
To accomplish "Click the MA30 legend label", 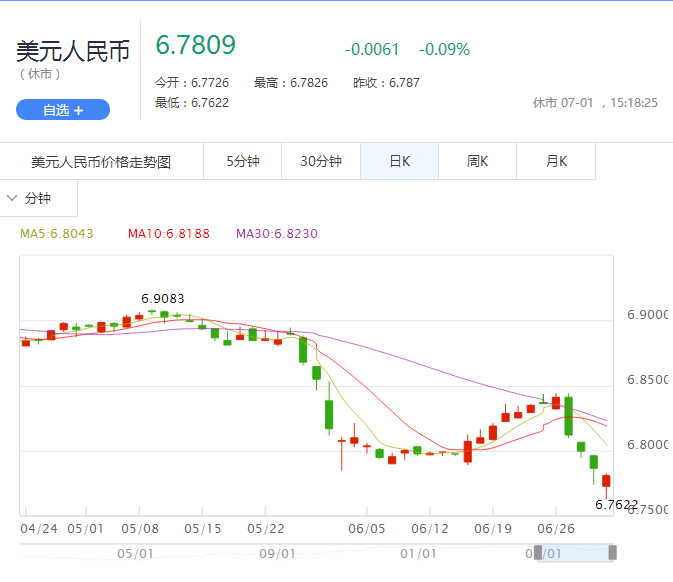I will (276, 233).
